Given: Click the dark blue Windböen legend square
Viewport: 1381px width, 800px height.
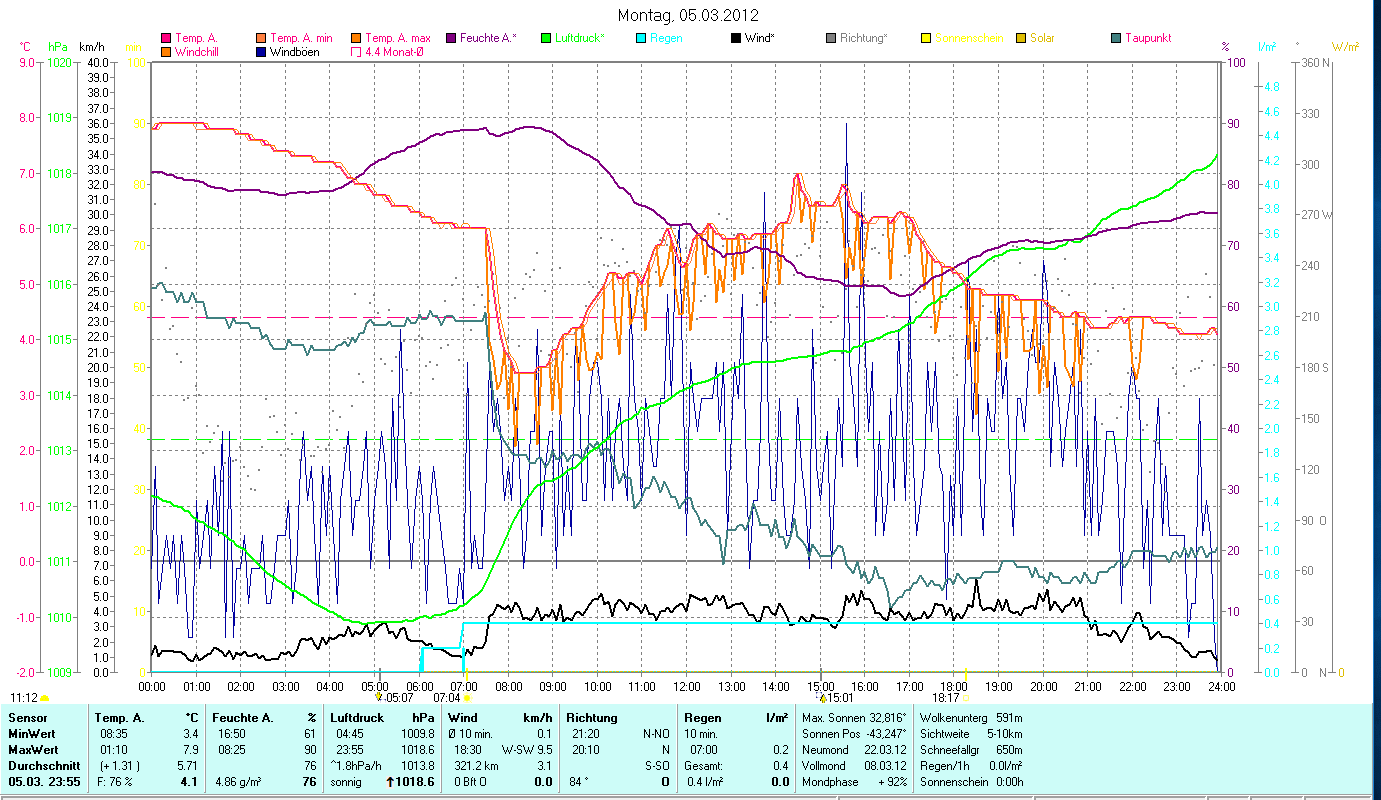Looking at the screenshot, I should (260, 52).
